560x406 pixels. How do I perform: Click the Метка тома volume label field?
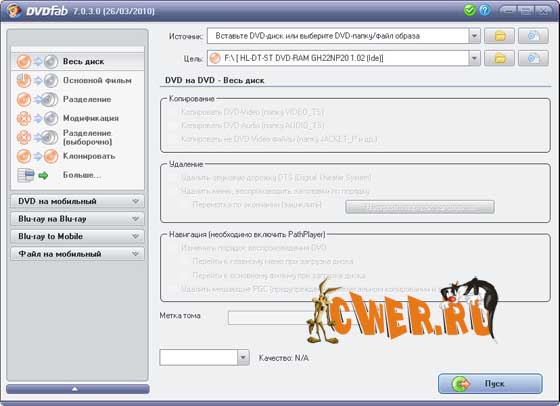(x=271, y=317)
